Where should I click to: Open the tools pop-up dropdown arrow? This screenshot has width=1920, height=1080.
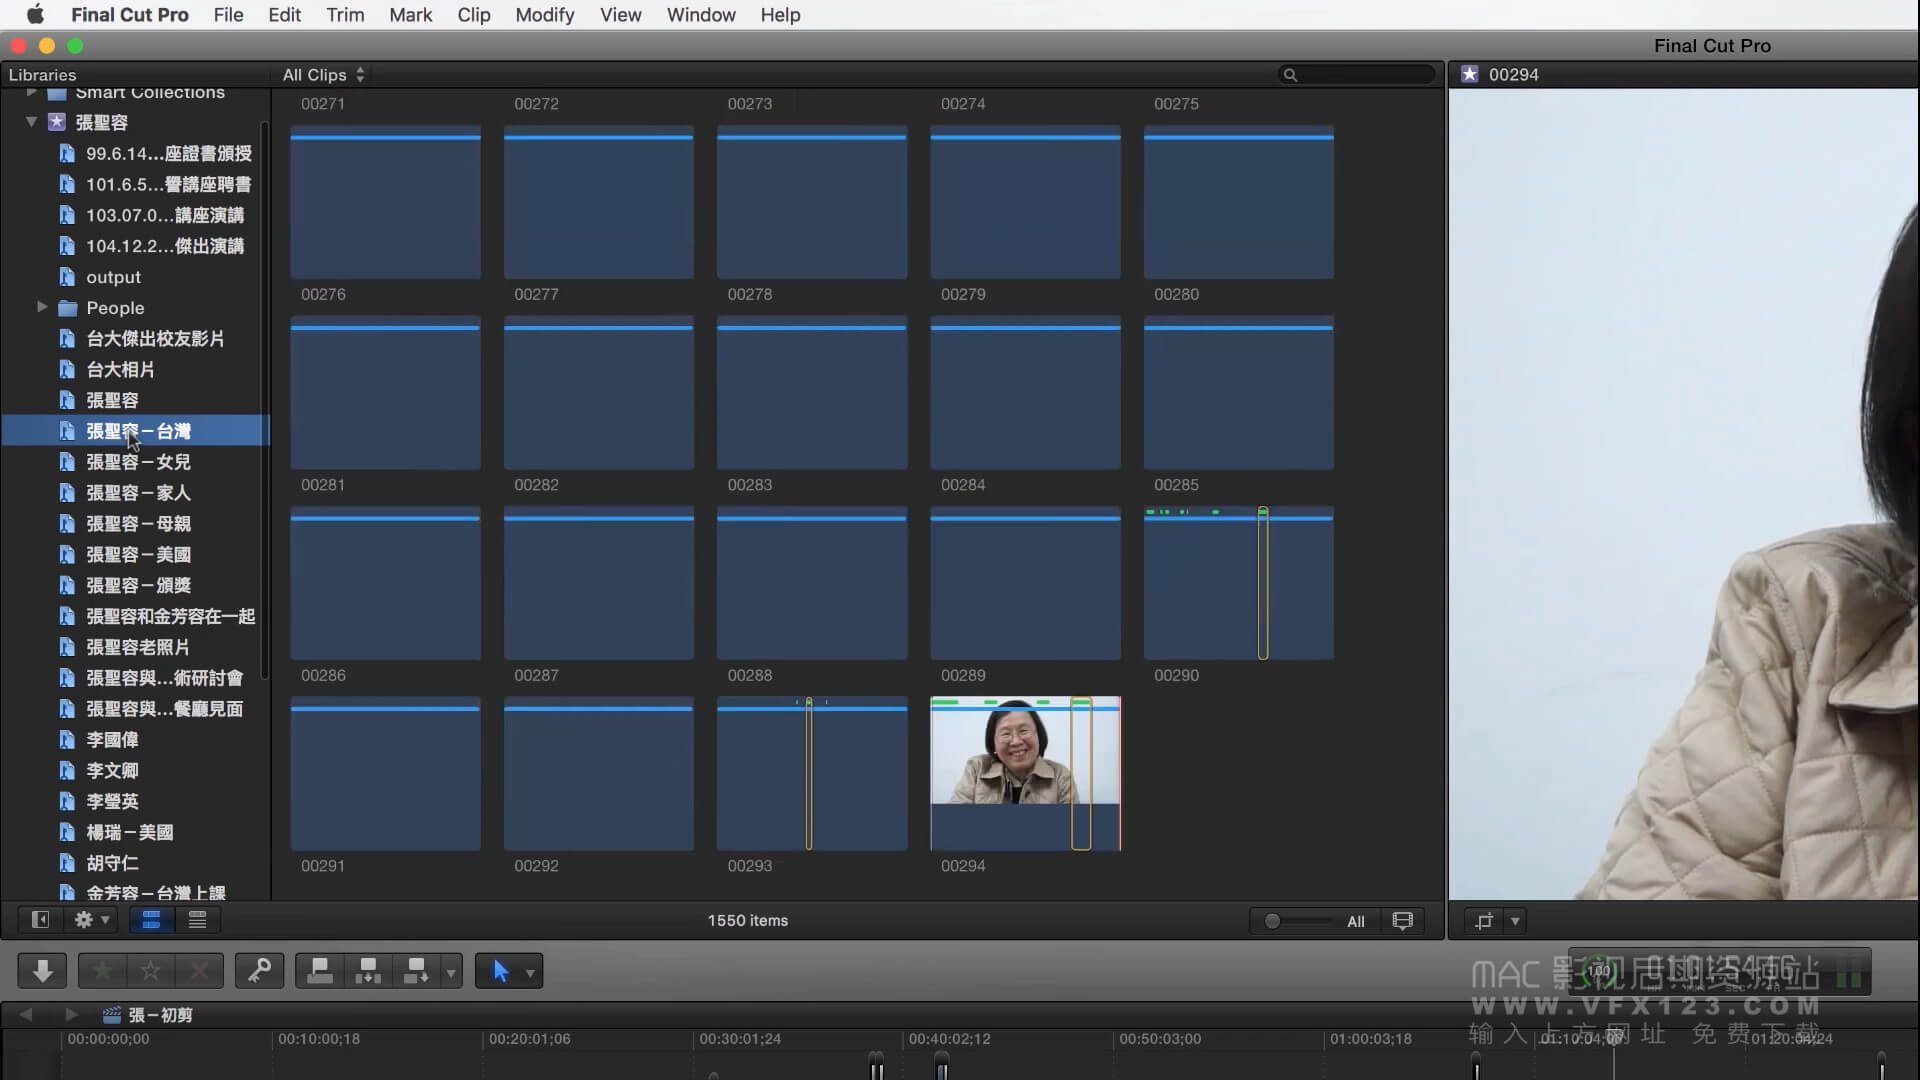pyautogui.click(x=531, y=971)
